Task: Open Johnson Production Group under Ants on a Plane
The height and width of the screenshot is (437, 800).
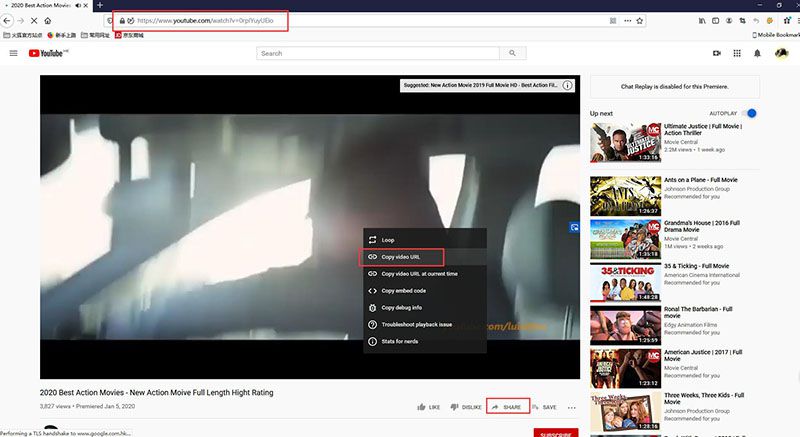Action: tap(697, 189)
